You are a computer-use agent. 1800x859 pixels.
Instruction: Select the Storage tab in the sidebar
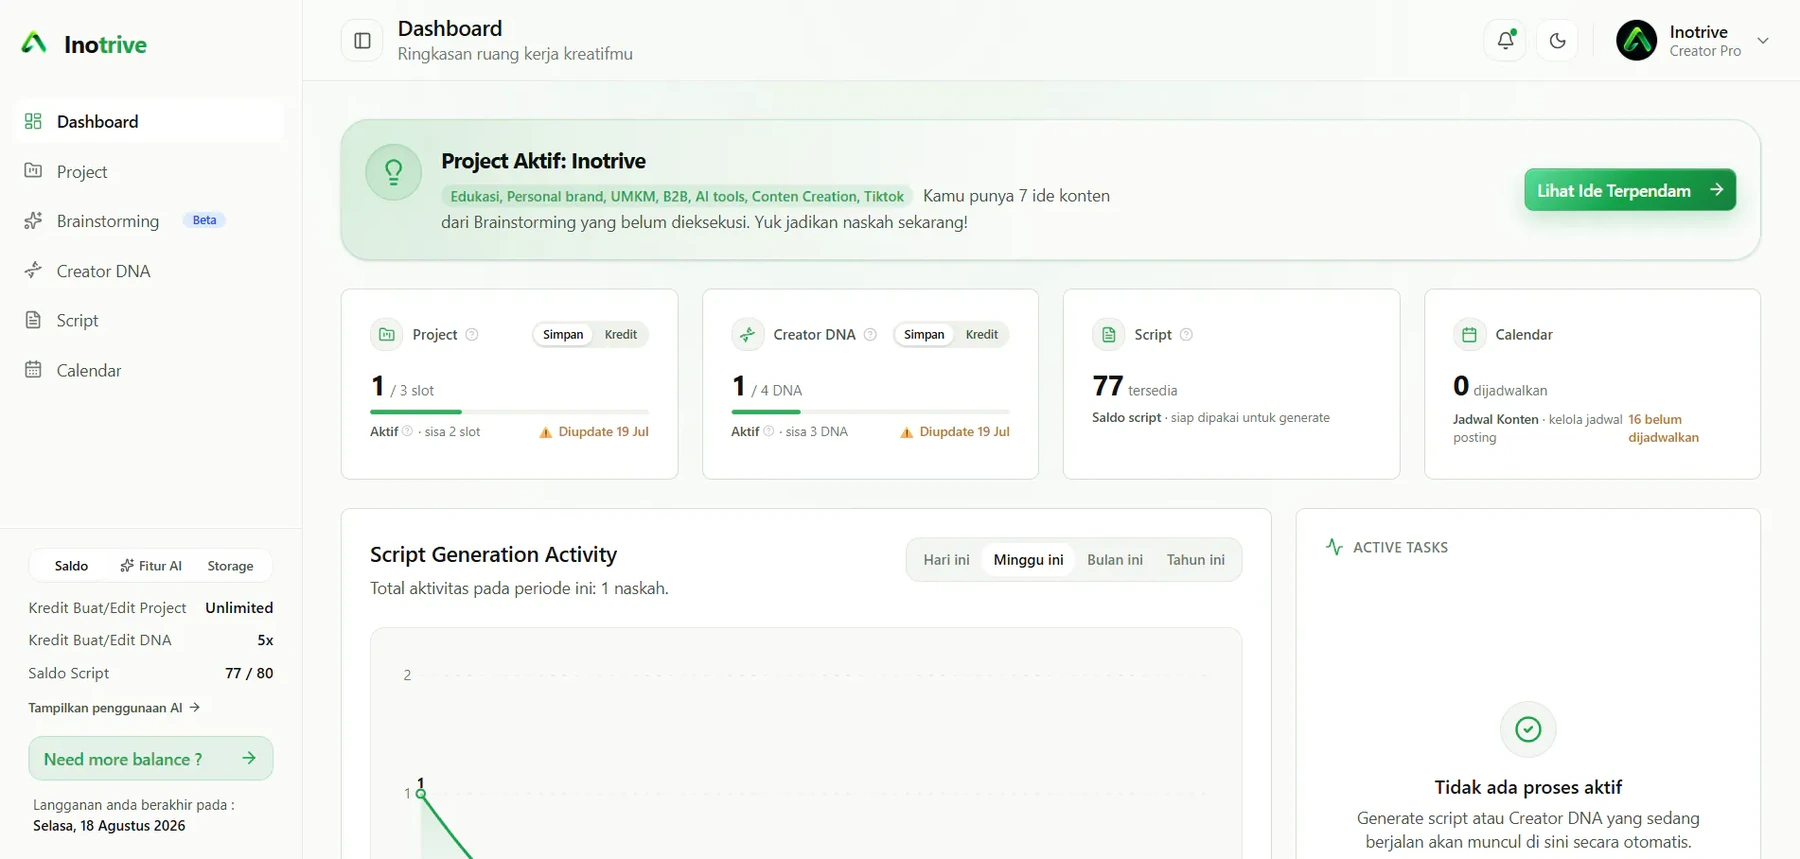click(230, 565)
